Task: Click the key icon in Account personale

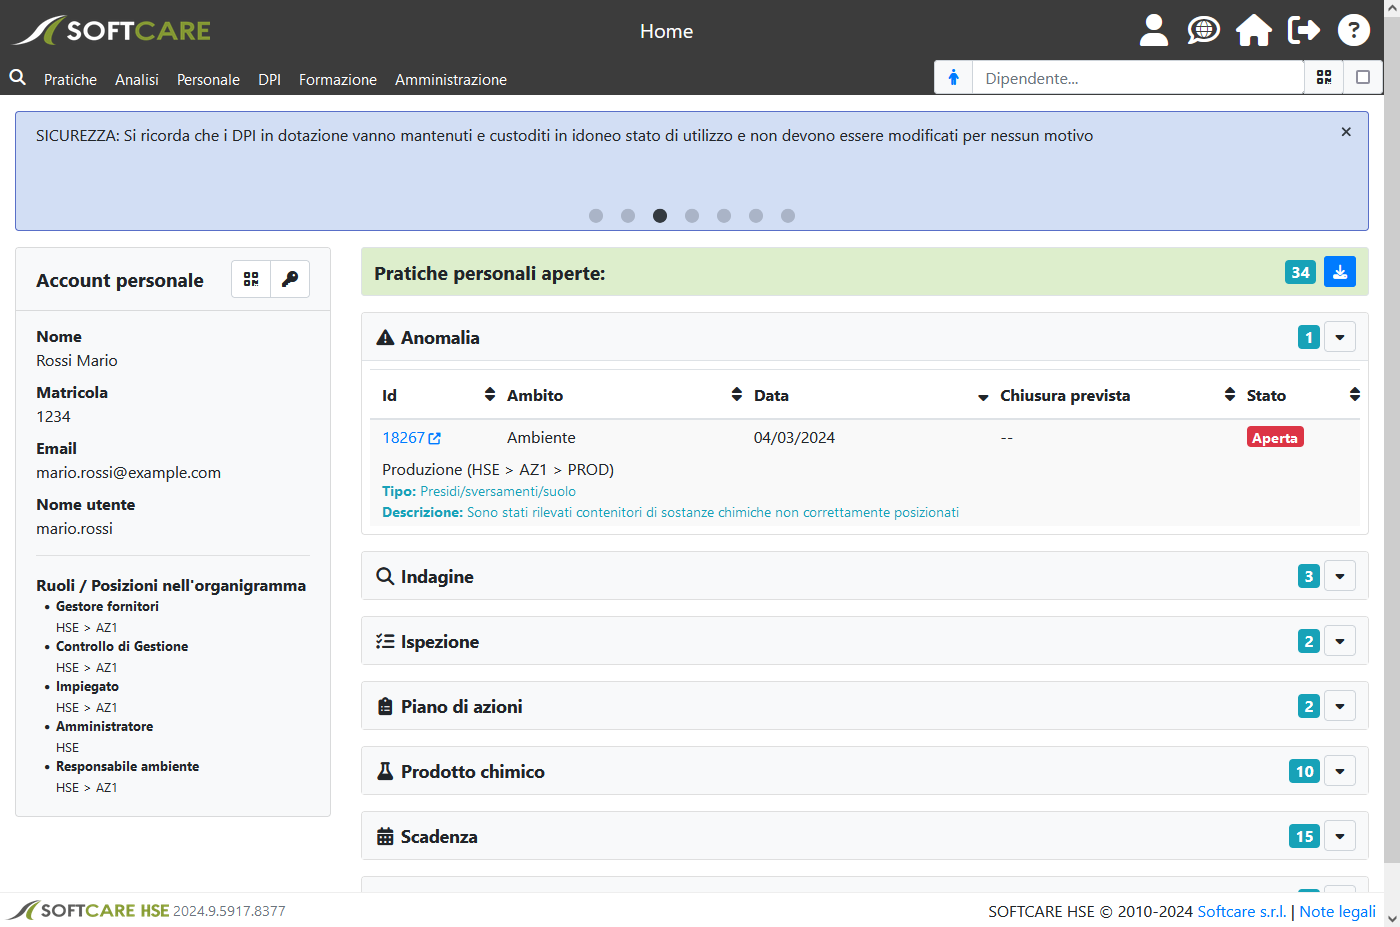Action: [290, 279]
